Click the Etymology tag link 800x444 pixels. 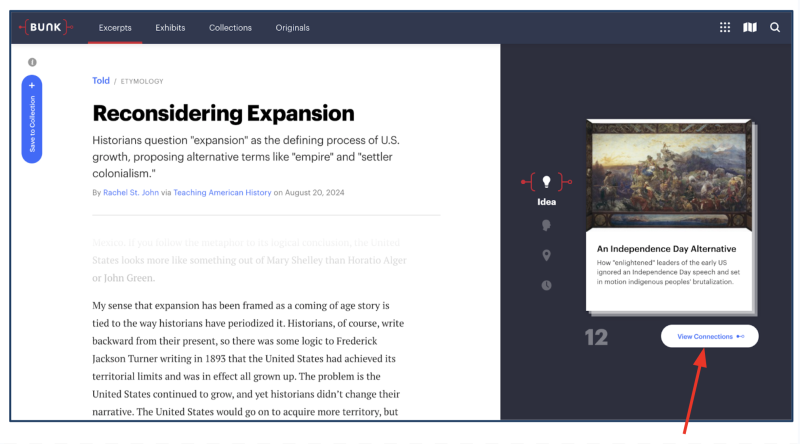click(x=143, y=82)
